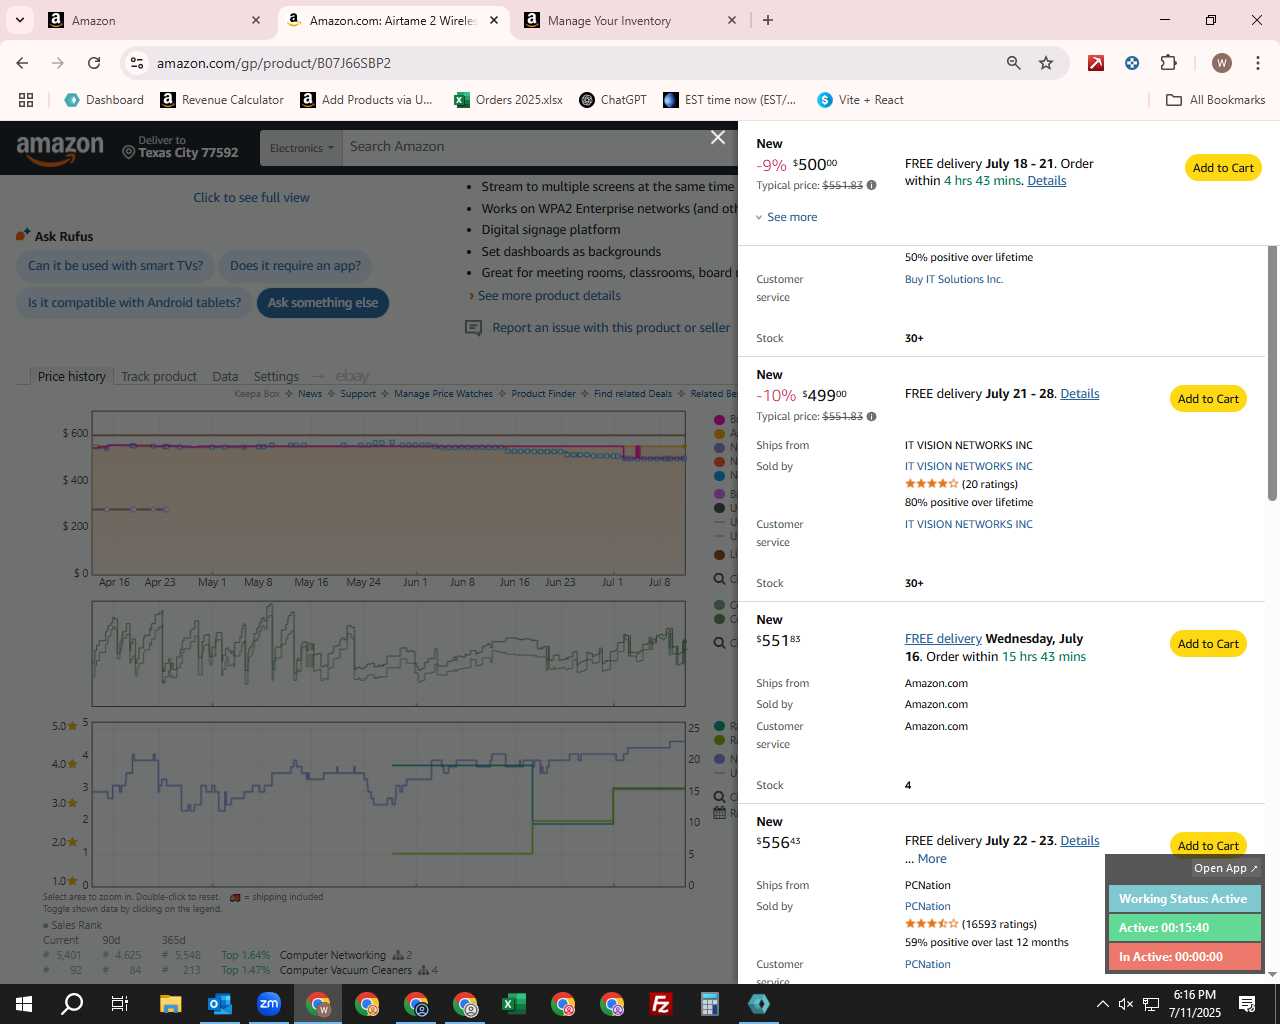Select the Keepa Settings tab
1280x1024 pixels.
tap(276, 377)
